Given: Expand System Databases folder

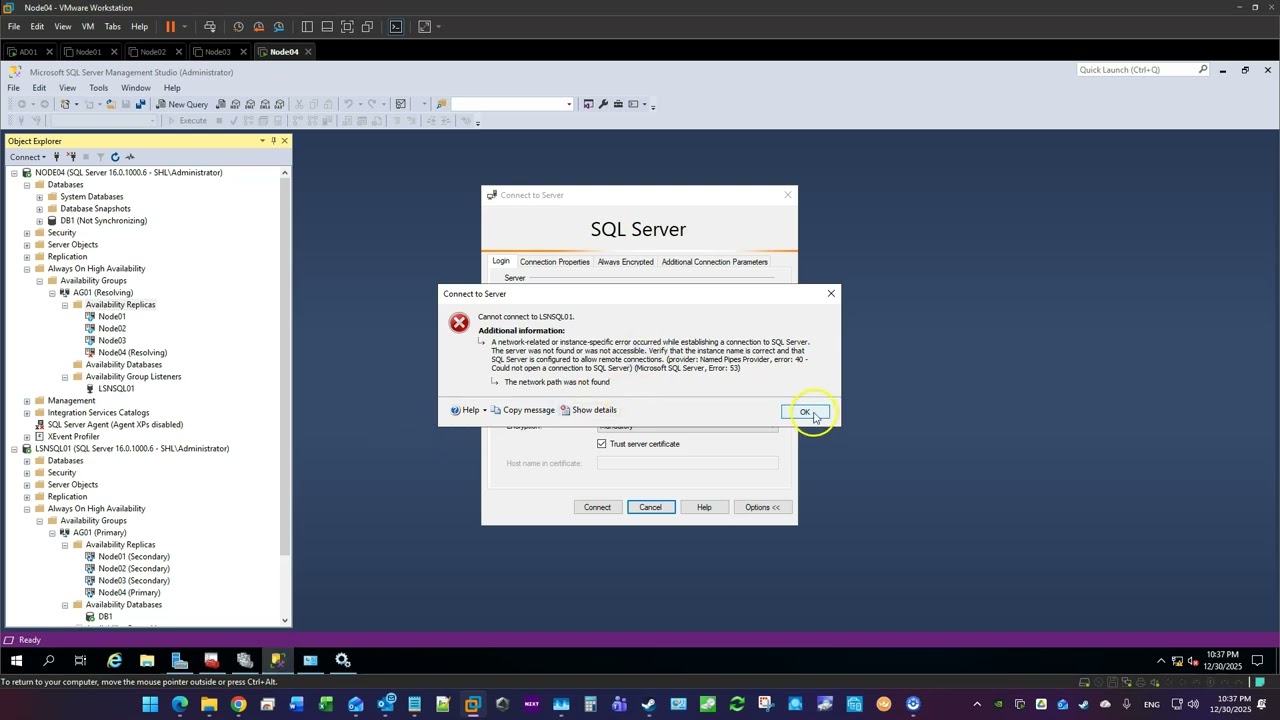Looking at the screenshot, I should pos(40,197).
